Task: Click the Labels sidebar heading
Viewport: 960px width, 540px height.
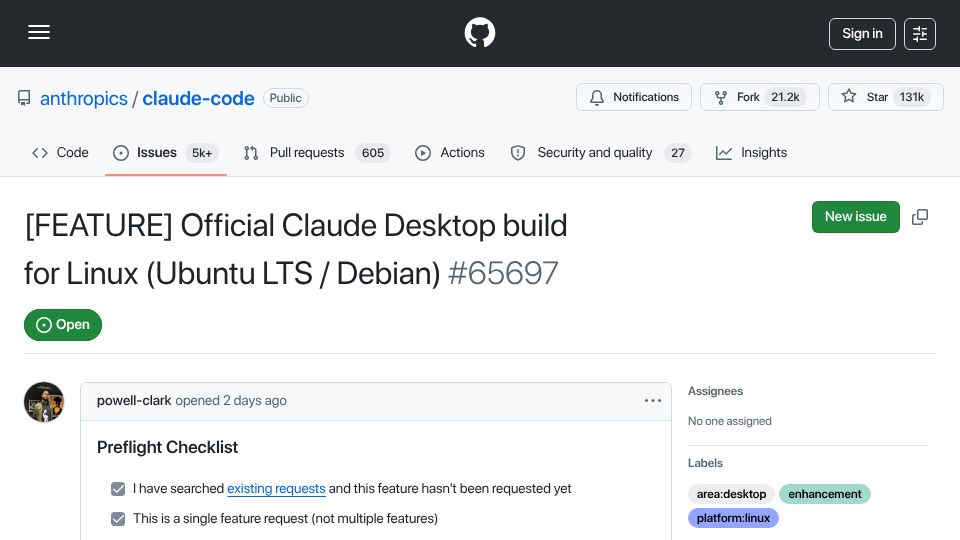Action: 705,463
